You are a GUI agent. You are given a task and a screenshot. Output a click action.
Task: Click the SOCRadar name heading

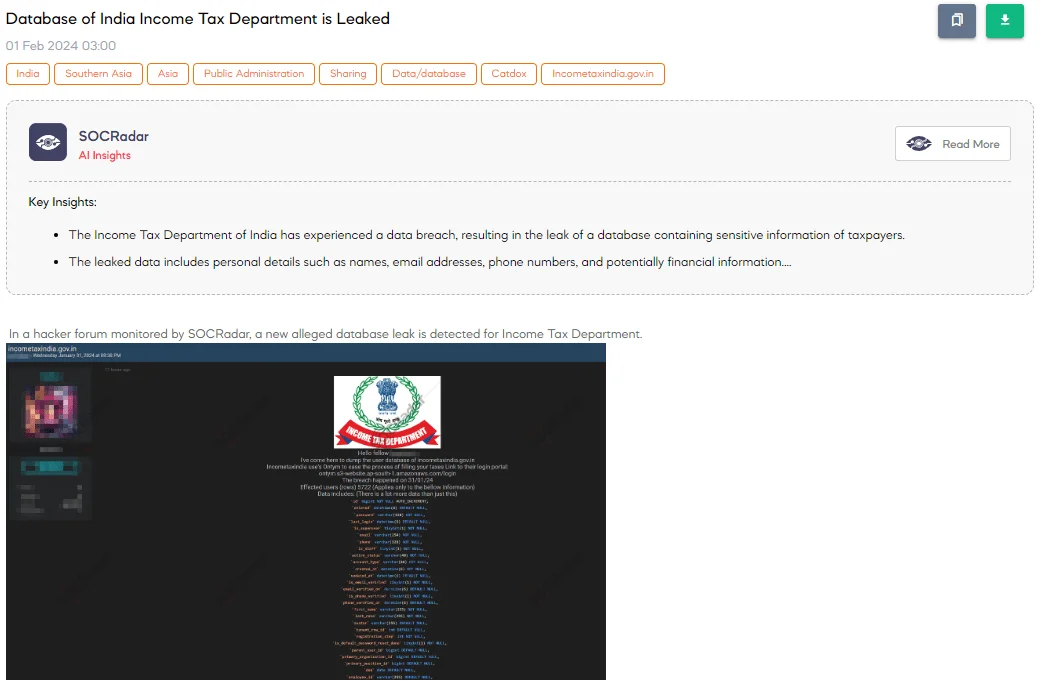tap(114, 136)
